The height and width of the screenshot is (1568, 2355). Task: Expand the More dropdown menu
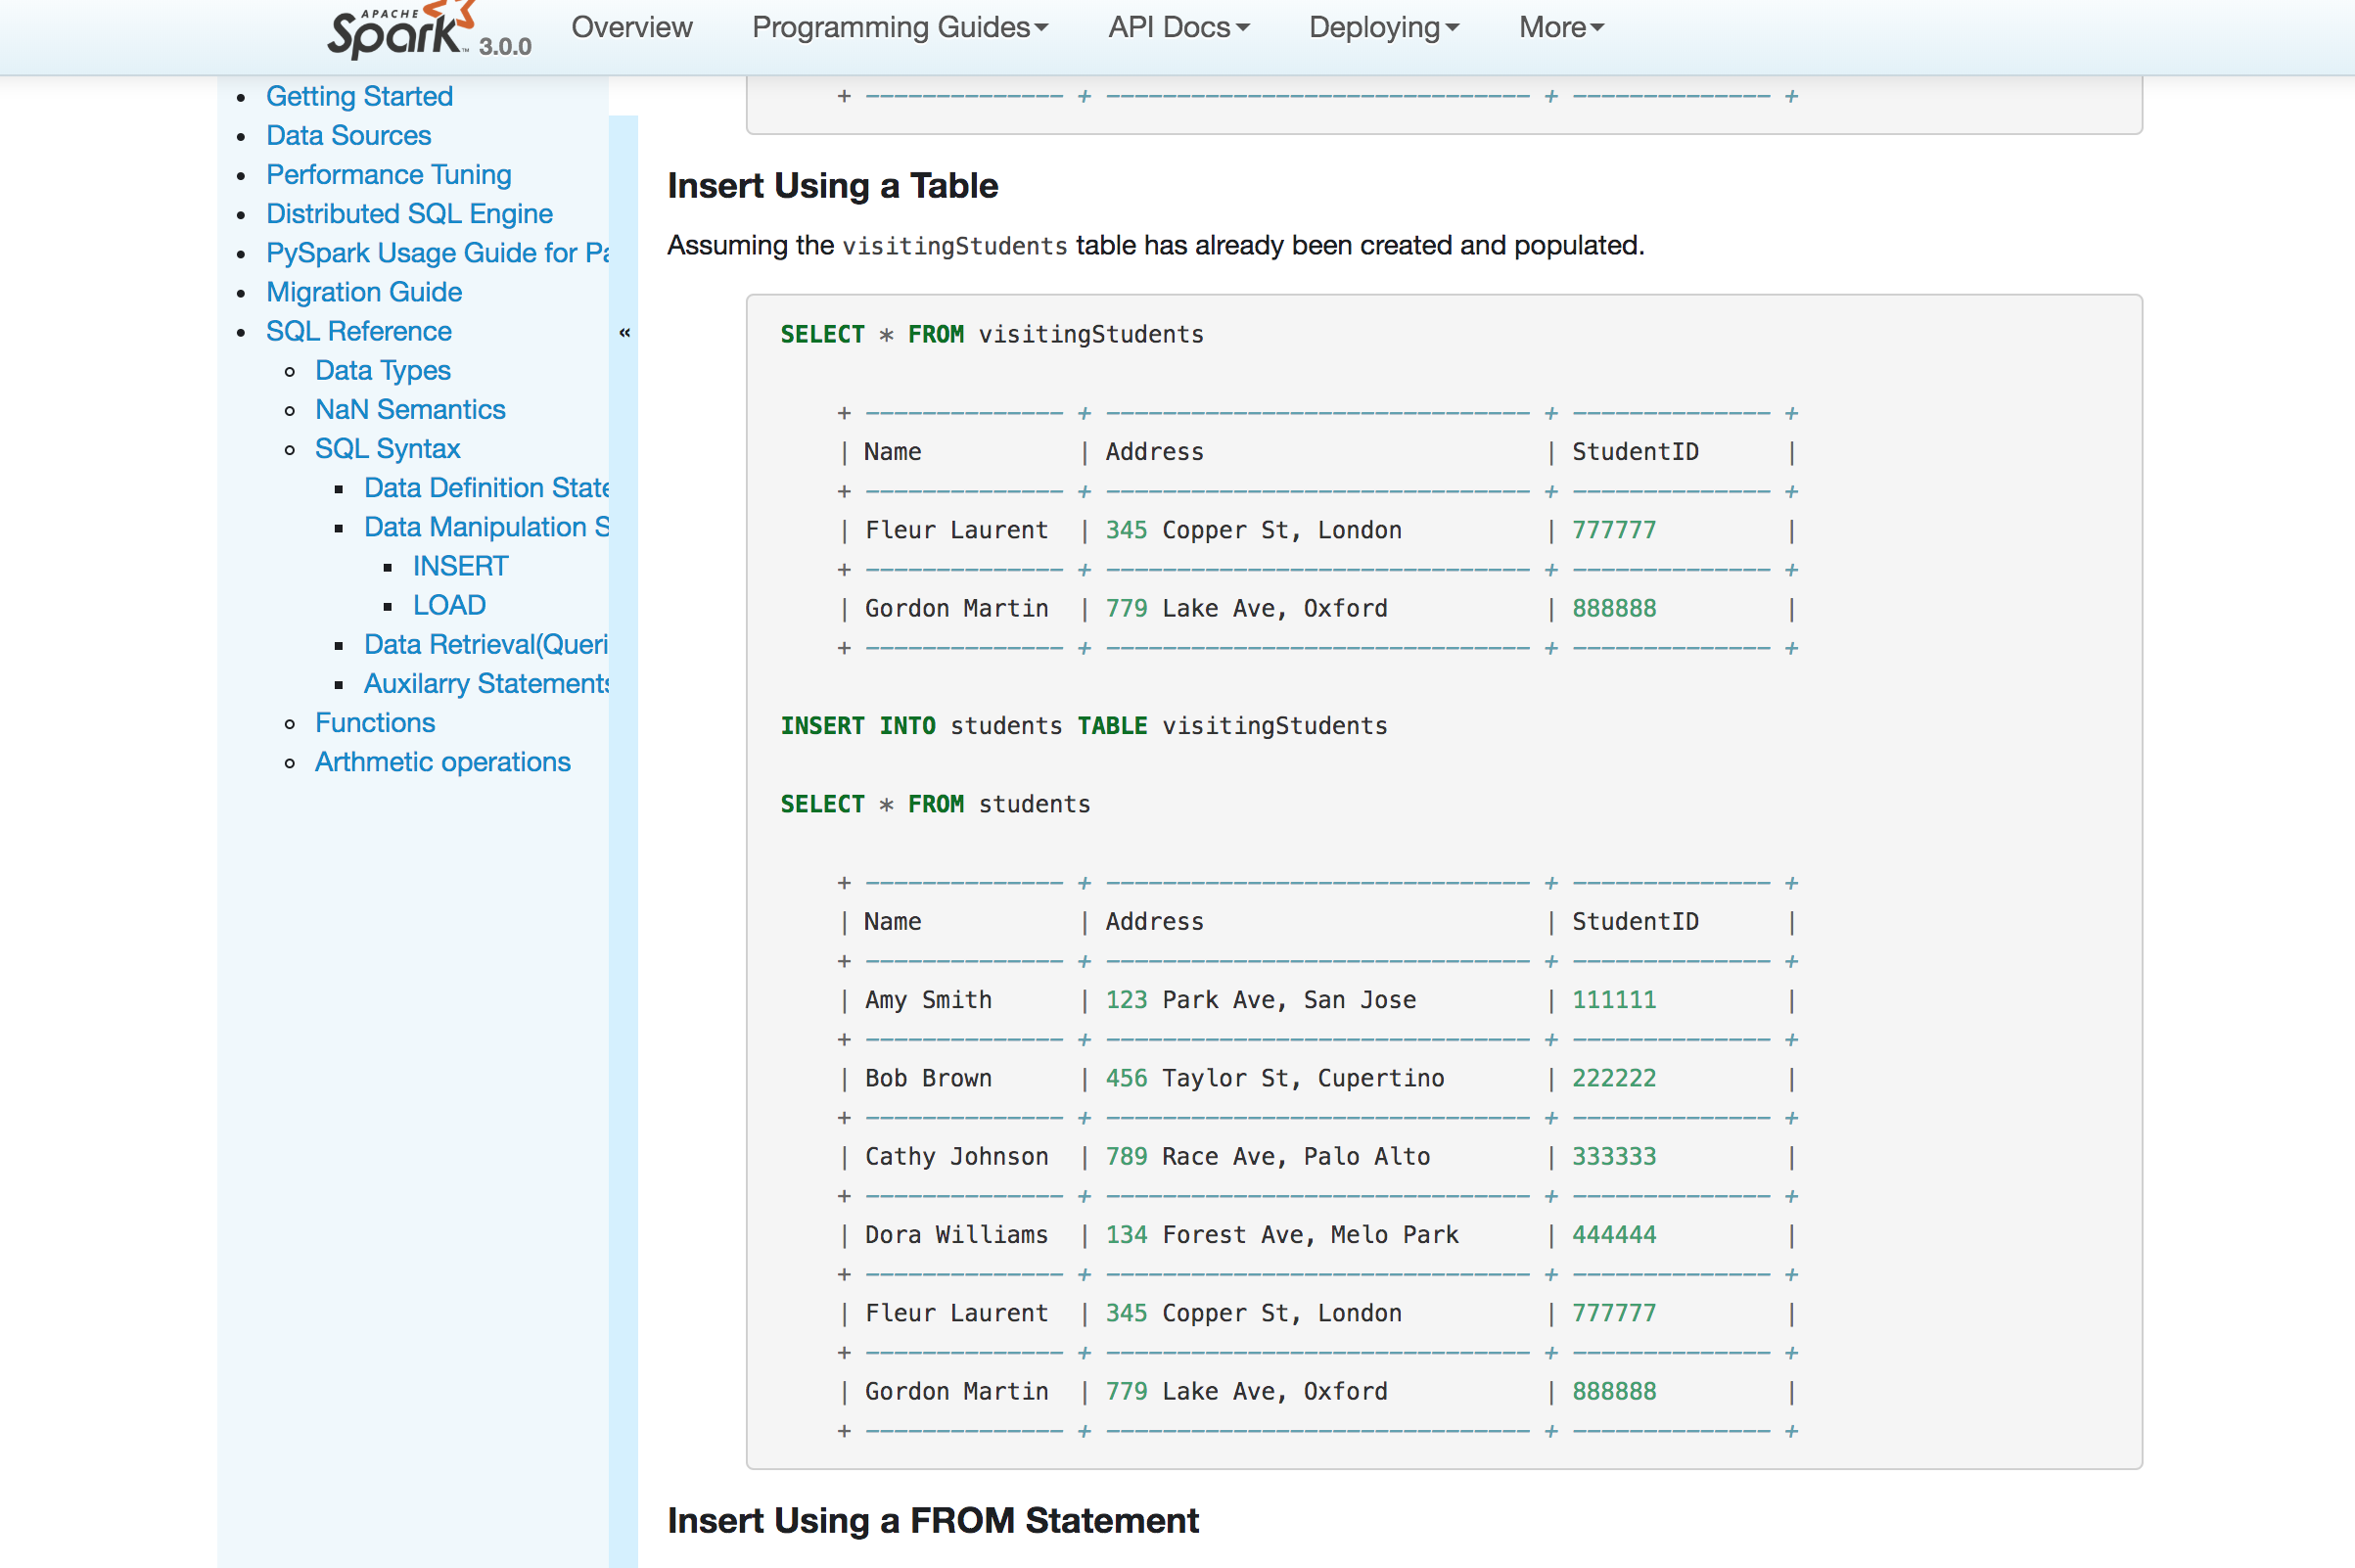(x=1560, y=27)
